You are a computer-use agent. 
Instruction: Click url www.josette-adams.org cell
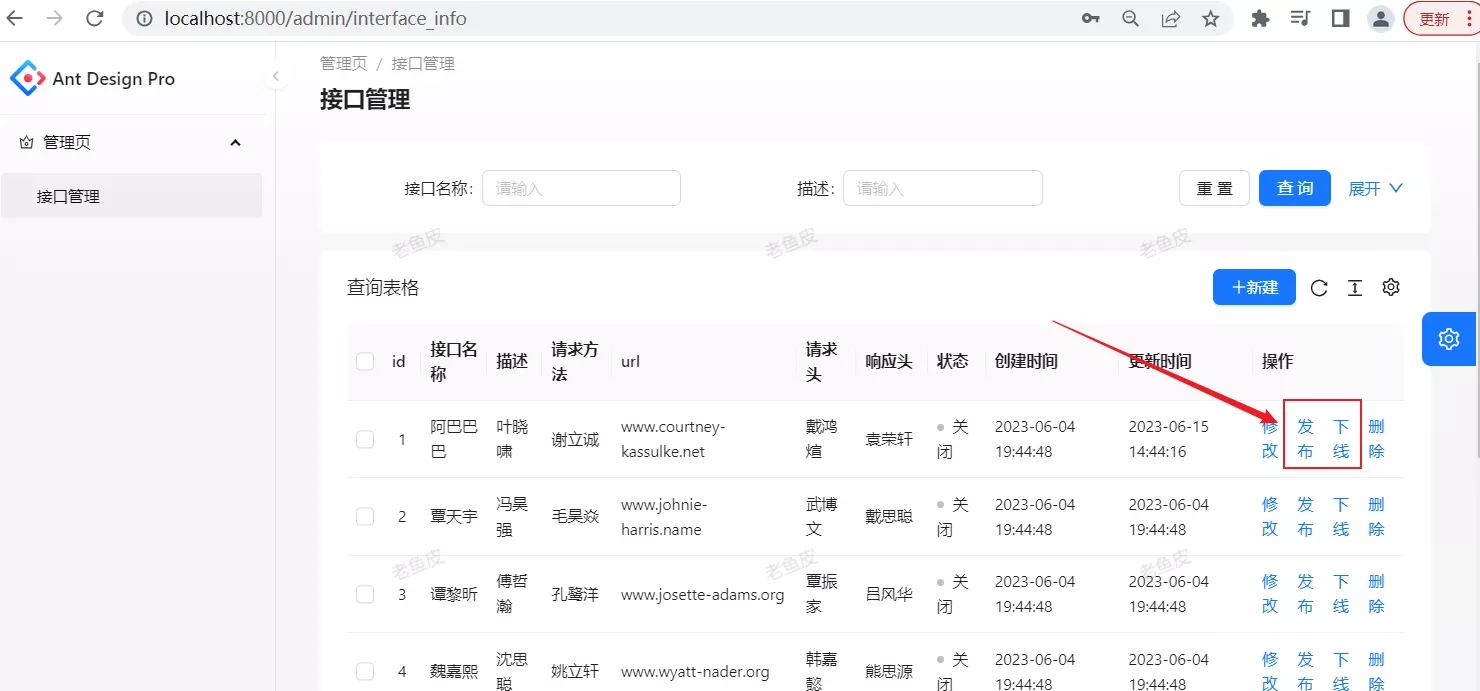[x=702, y=594]
